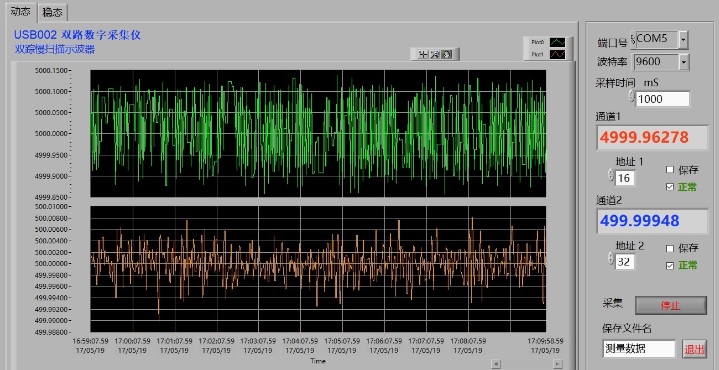This screenshot has width=719, height=370.
Task: Click the Plot0 legend line sample
Action: [x=558, y=43]
